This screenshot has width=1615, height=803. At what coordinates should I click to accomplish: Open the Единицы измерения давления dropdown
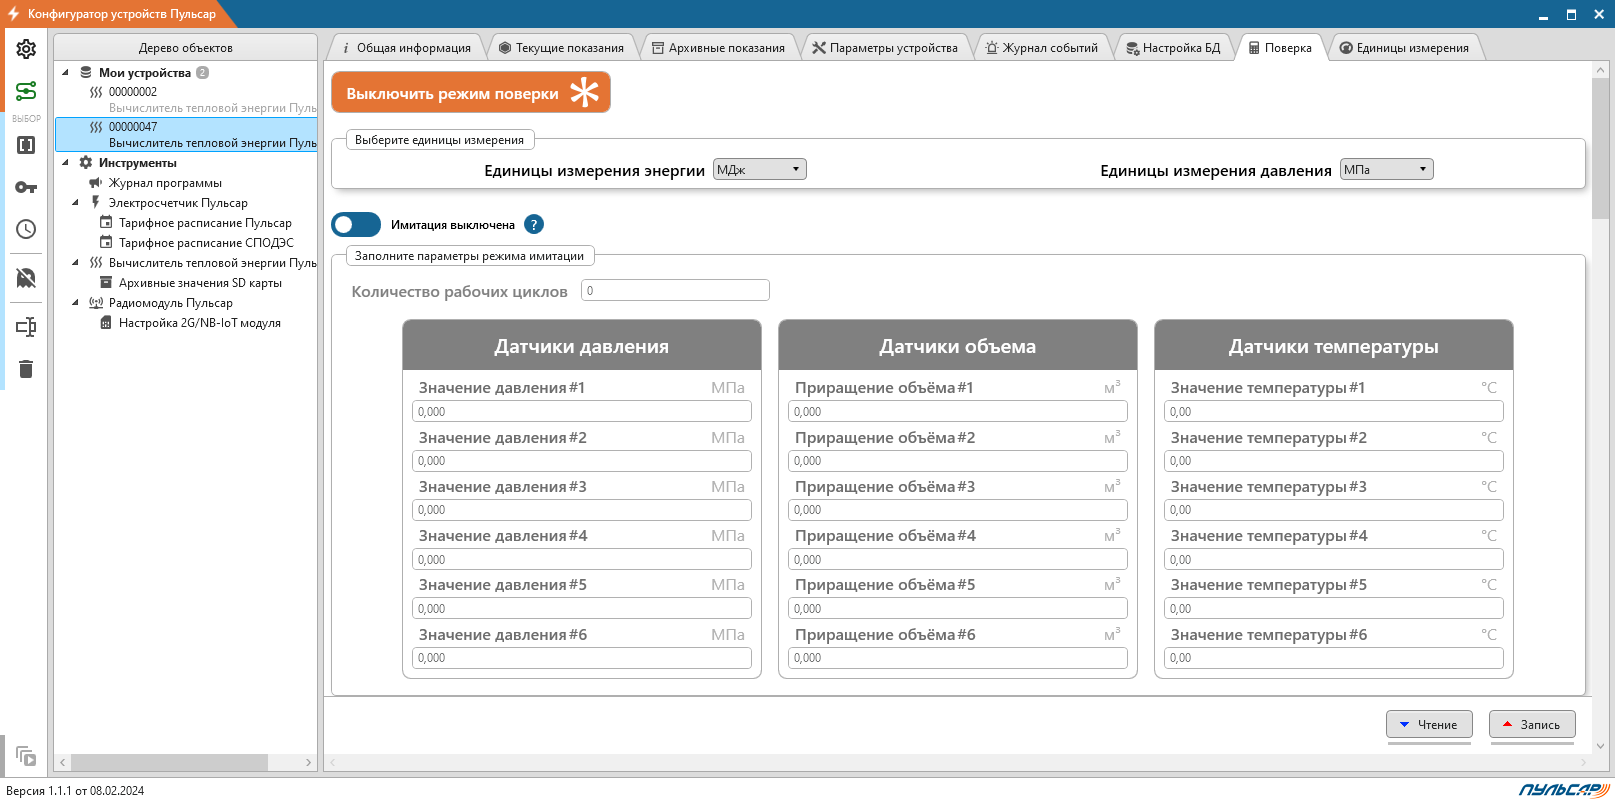[x=1387, y=170]
